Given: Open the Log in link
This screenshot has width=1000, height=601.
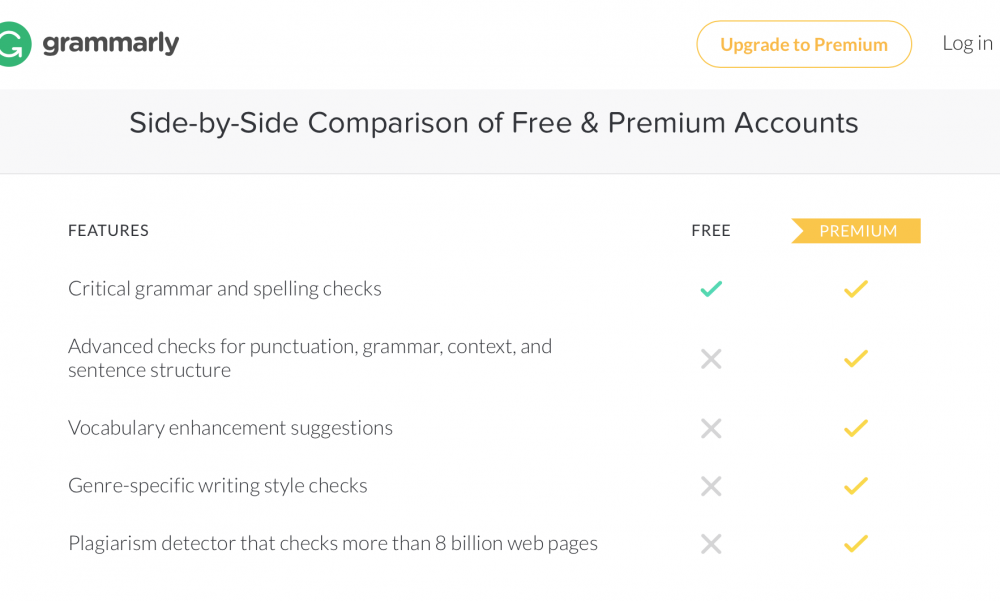Looking at the screenshot, I should (x=967, y=43).
